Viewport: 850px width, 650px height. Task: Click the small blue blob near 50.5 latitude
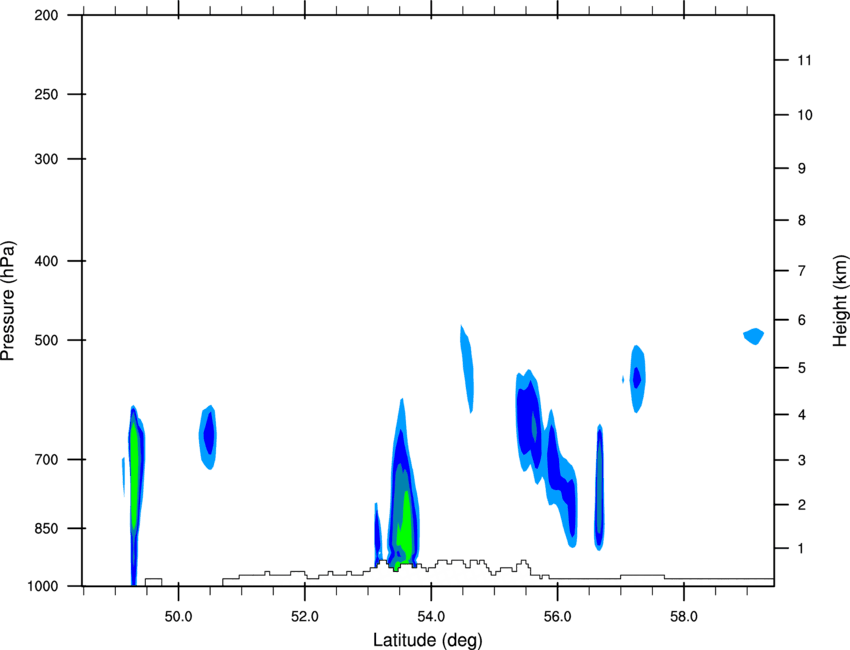[x=208, y=436]
